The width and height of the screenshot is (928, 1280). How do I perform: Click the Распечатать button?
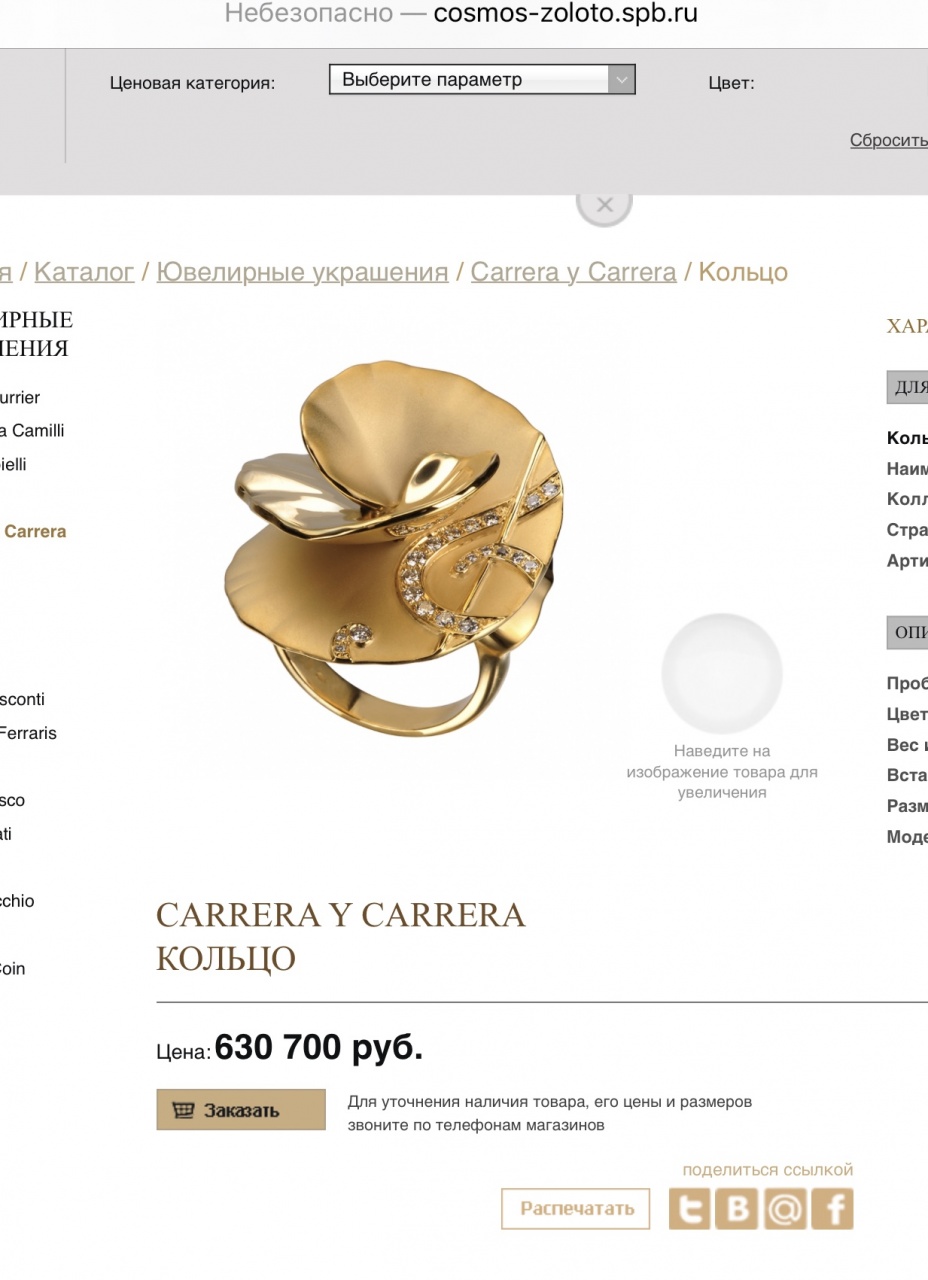click(576, 1209)
